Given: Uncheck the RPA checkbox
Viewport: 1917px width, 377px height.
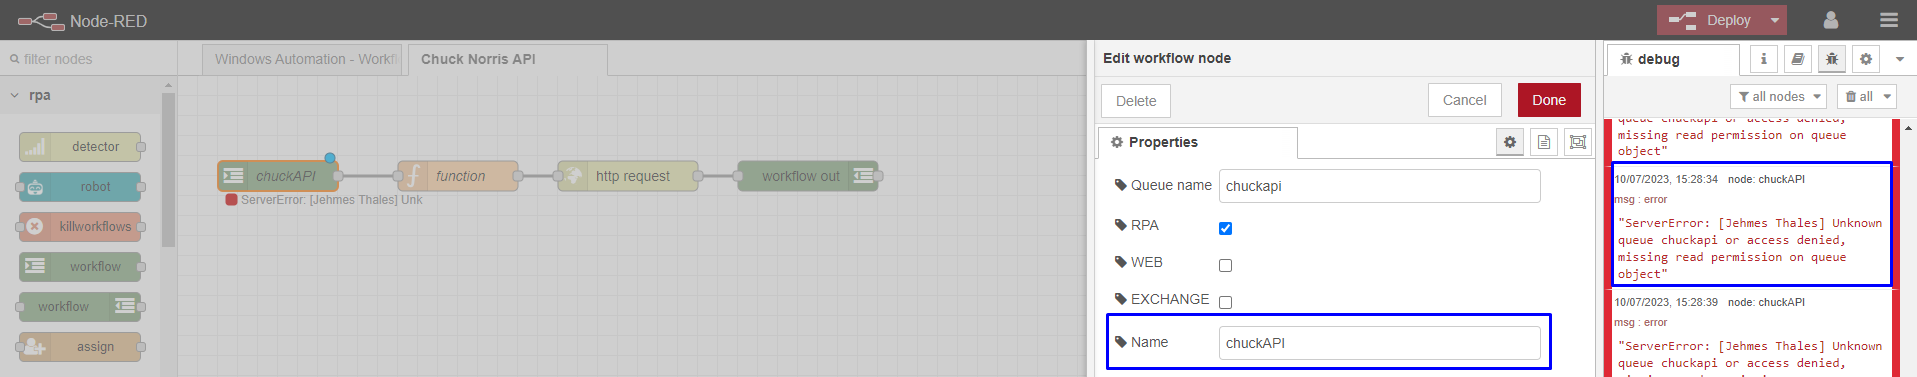Looking at the screenshot, I should point(1225,228).
